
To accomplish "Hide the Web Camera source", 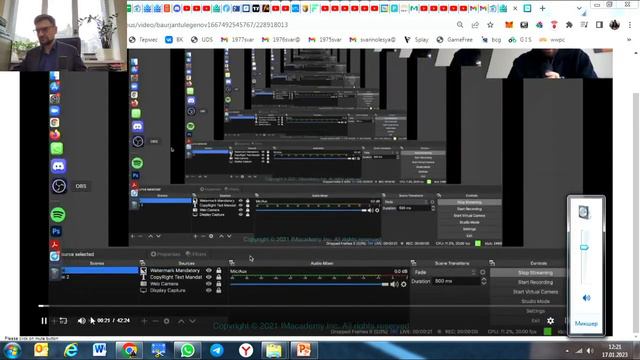I will pyautogui.click(x=209, y=284).
